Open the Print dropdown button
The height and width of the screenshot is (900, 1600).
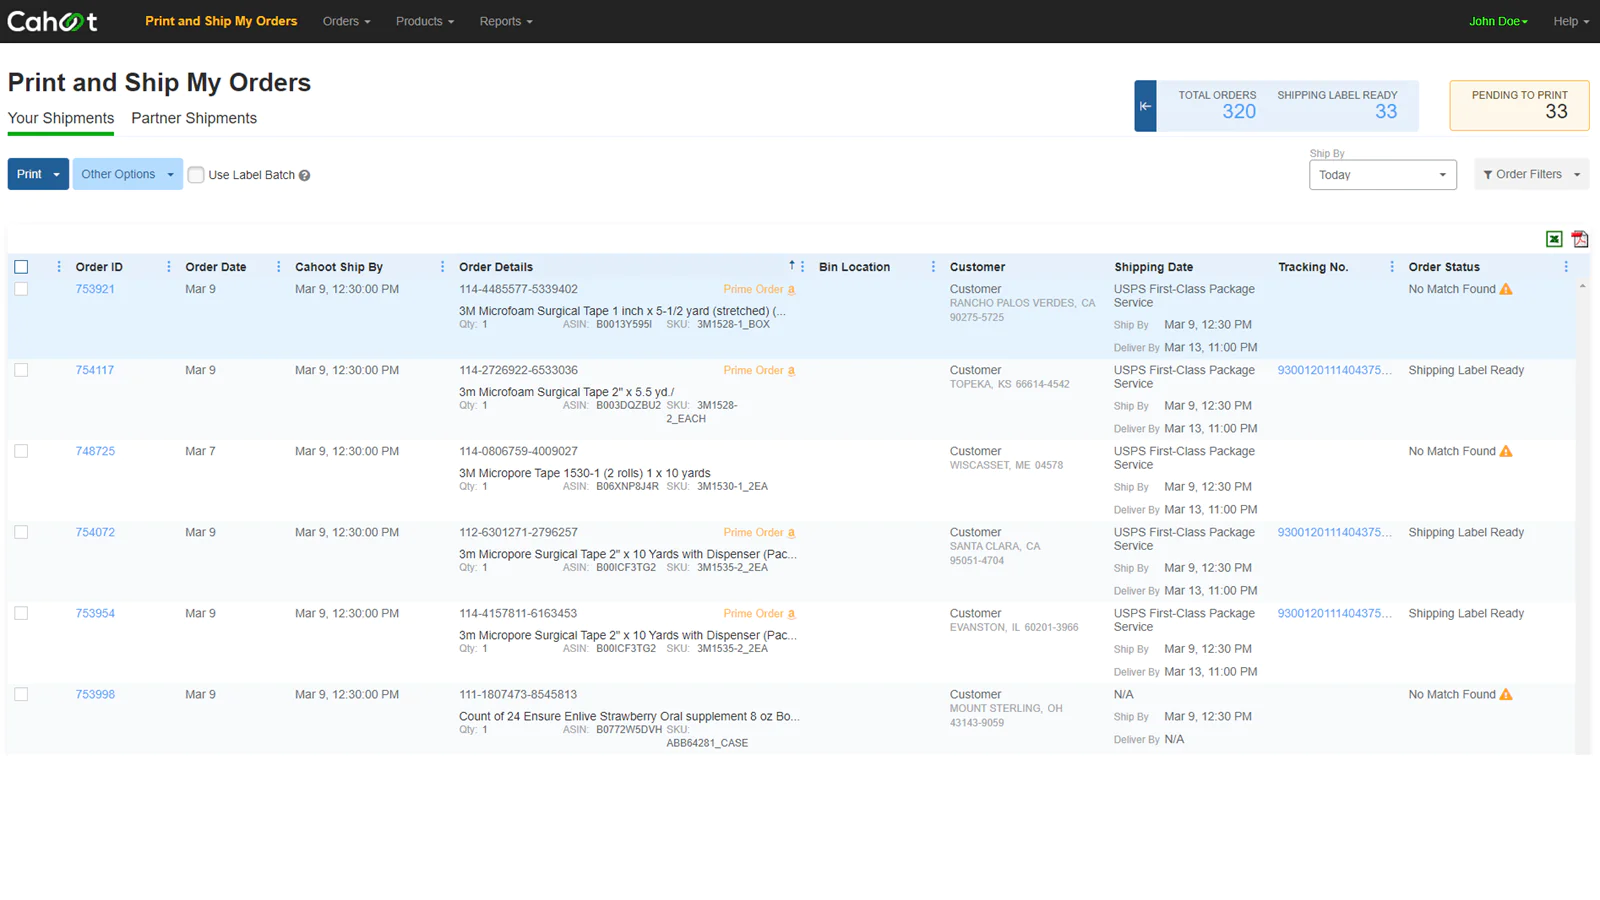[x=38, y=174]
